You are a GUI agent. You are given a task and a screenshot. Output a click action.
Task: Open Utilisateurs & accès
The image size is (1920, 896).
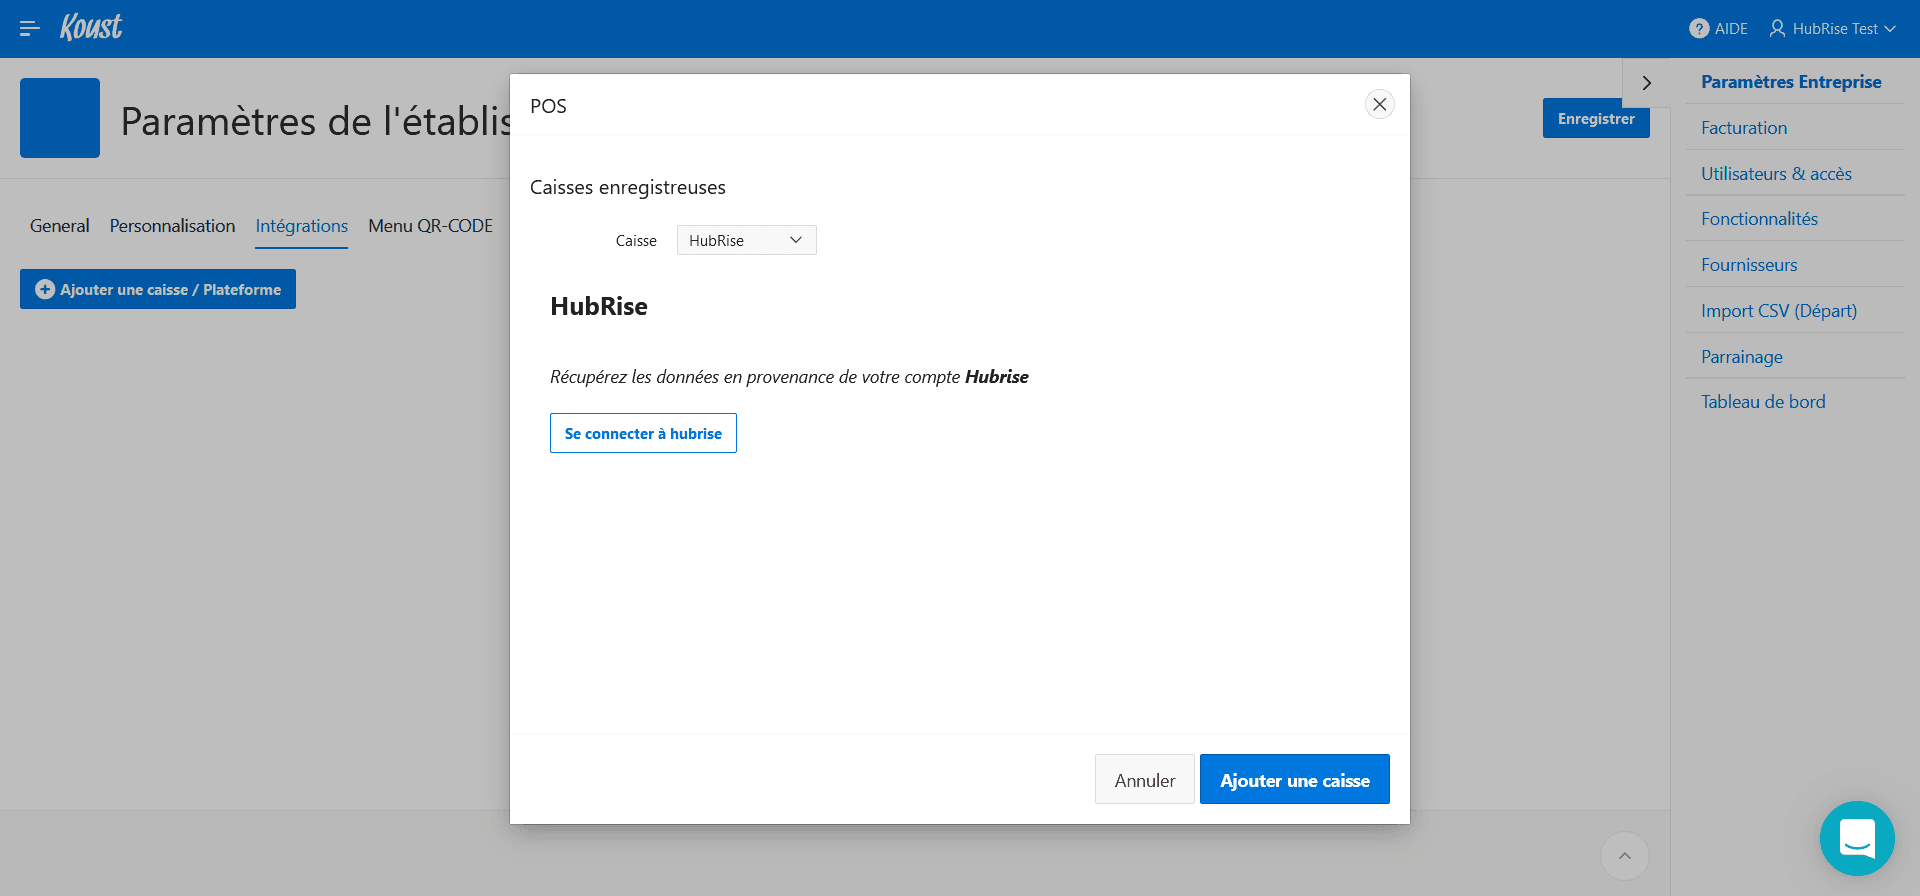click(1776, 174)
